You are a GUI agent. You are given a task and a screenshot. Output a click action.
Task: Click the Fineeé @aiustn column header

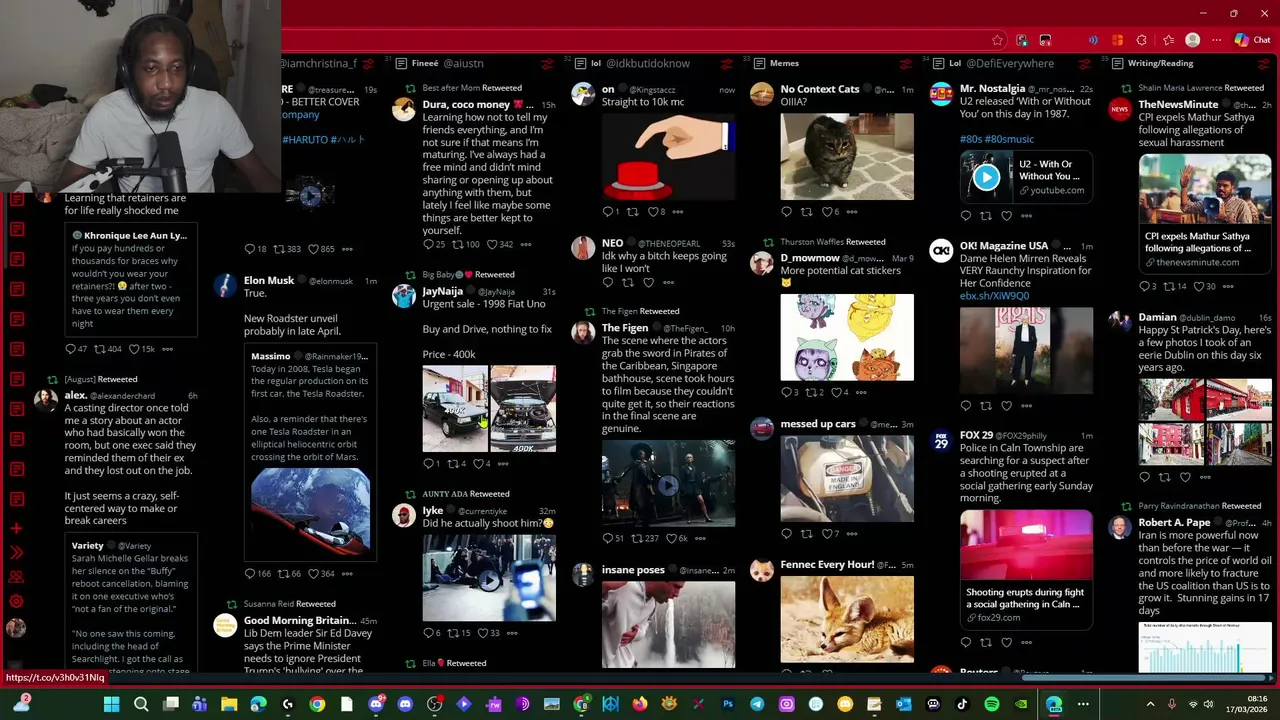pyautogui.click(x=447, y=63)
